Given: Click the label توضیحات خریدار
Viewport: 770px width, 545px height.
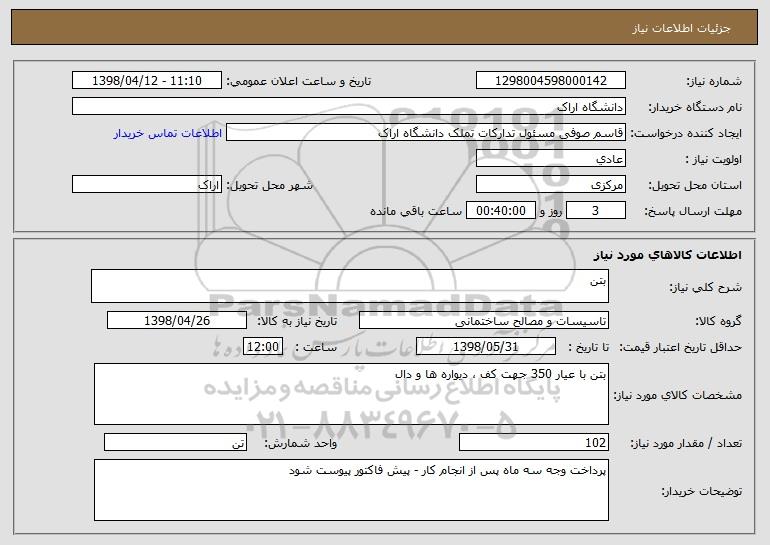Looking at the screenshot, I should point(702,491).
